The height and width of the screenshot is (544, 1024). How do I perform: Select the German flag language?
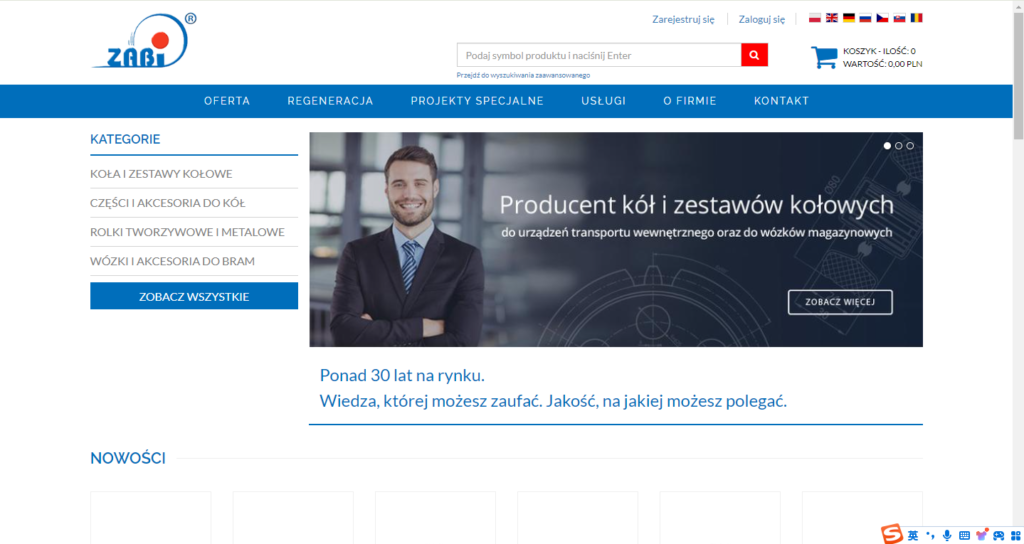click(848, 18)
